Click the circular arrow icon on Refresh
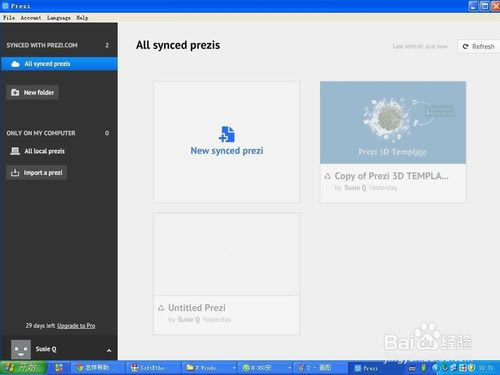Viewport: 500px width, 375px height. click(x=465, y=46)
